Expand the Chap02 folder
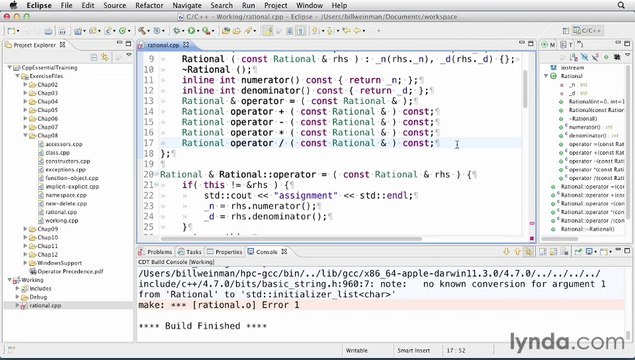The width and height of the screenshot is (635, 360). click(x=25, y=85)
